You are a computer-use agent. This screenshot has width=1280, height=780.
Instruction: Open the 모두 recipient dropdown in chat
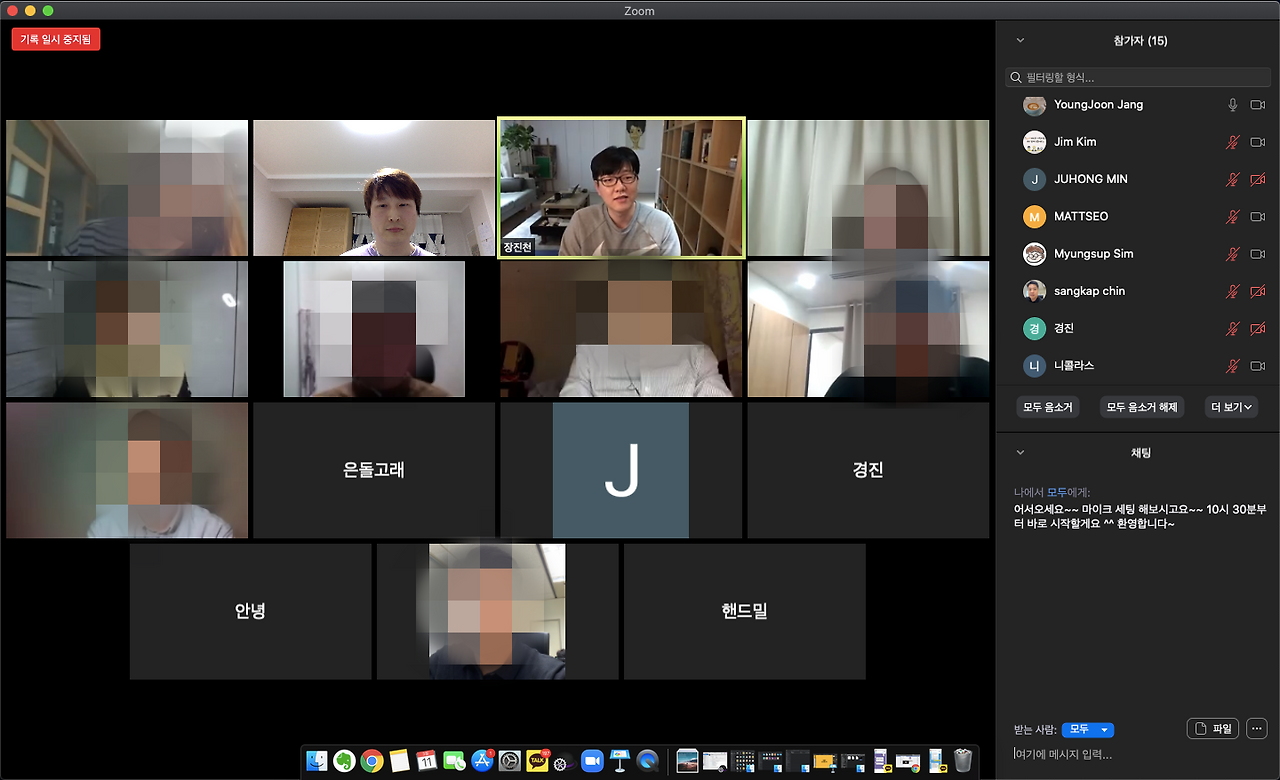coord(1087,728)
